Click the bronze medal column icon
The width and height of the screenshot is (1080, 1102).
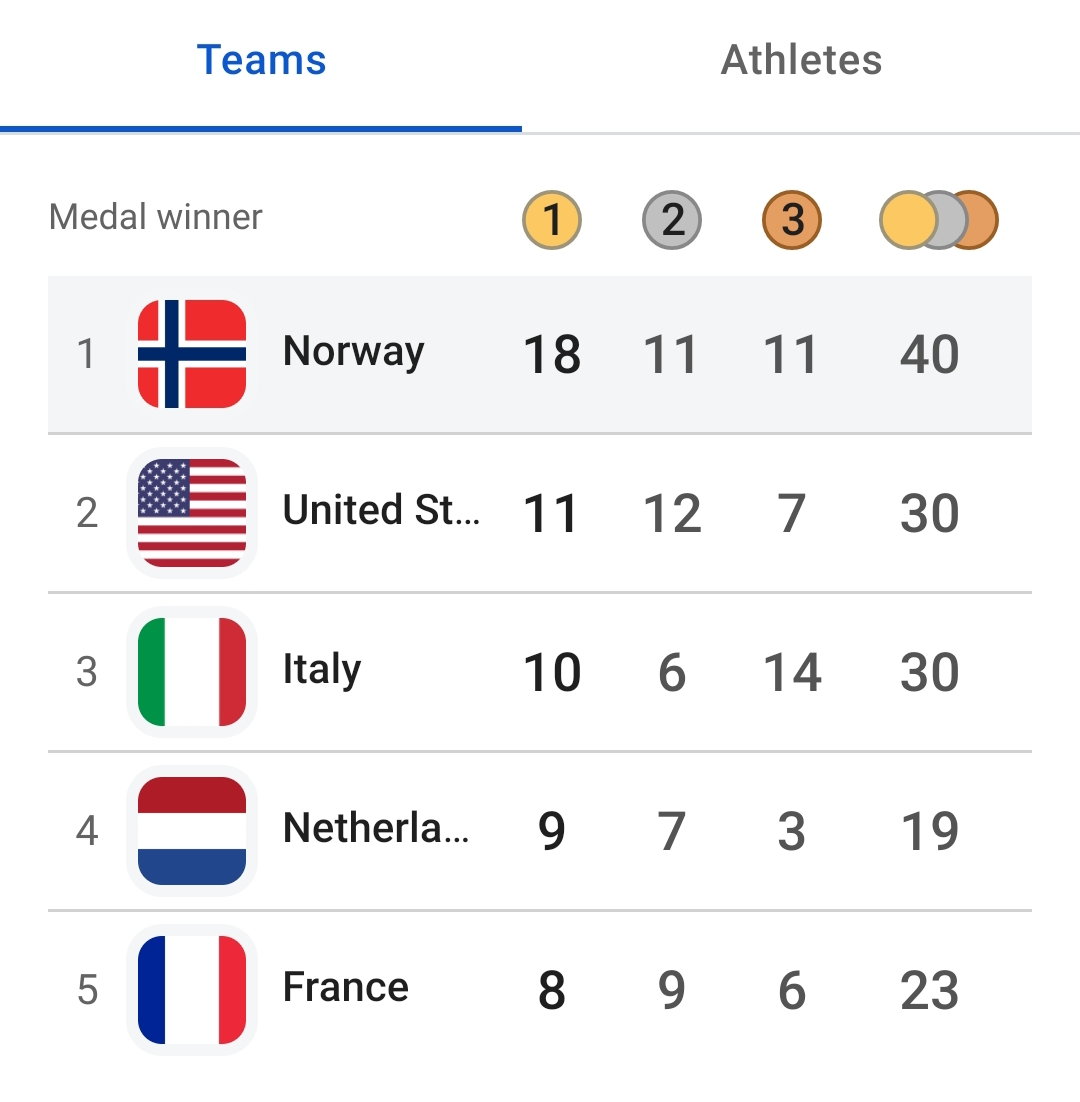coord(792,220)
